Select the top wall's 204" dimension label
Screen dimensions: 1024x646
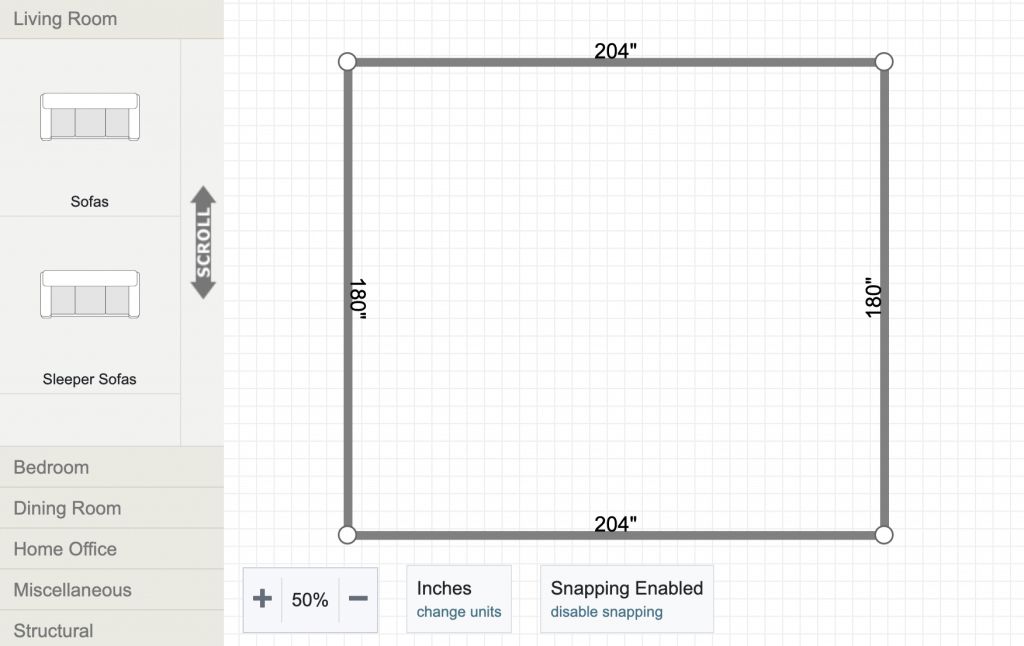(x=615, y=51)
